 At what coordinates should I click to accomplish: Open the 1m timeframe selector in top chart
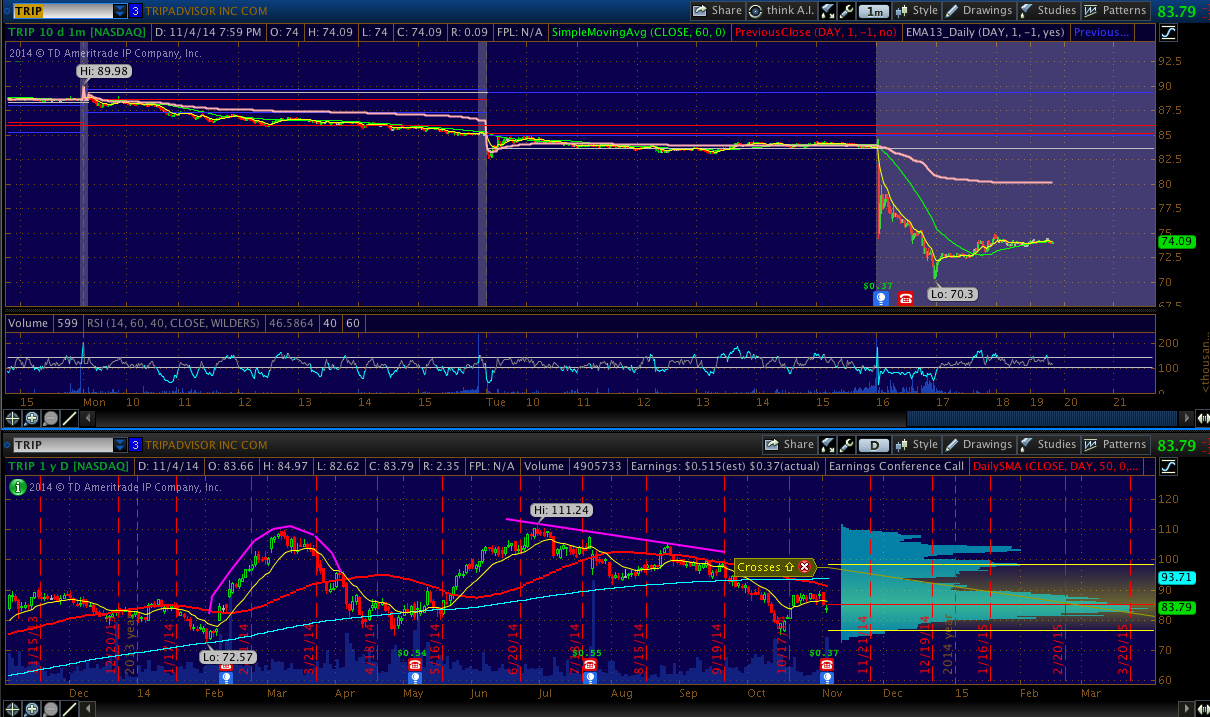(875, 11)
